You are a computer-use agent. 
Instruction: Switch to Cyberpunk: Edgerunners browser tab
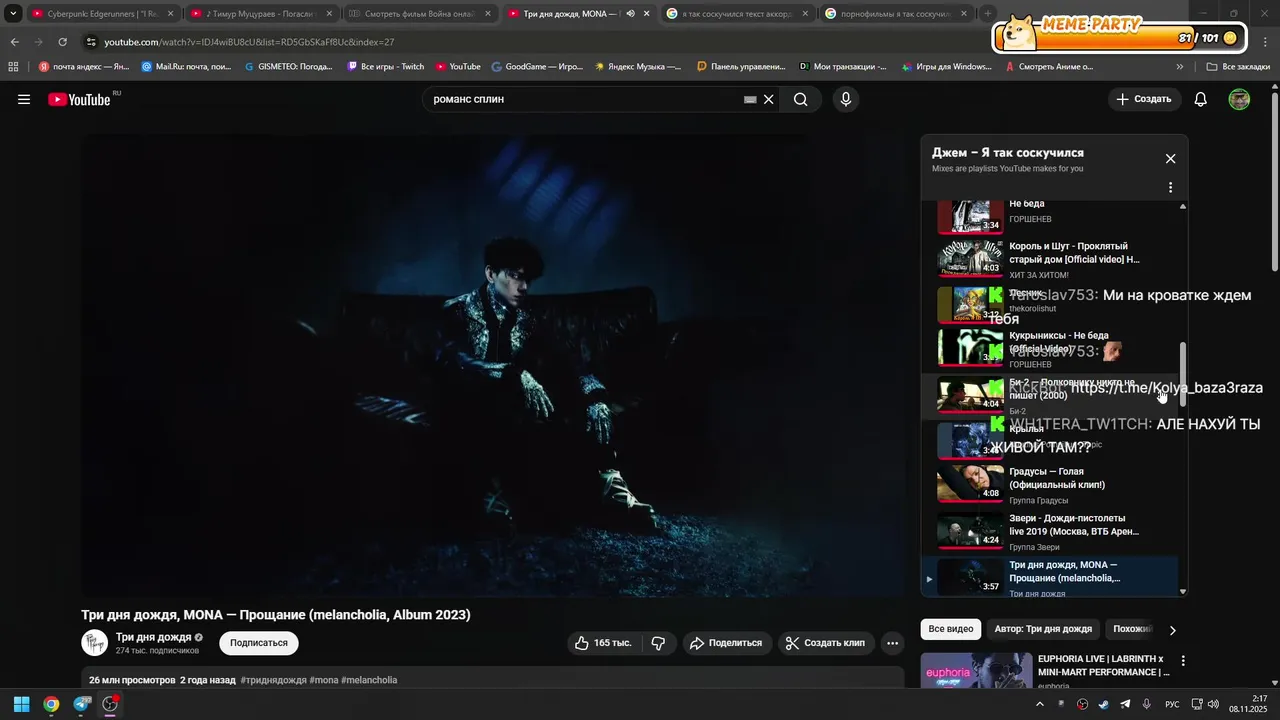point(102,14)
